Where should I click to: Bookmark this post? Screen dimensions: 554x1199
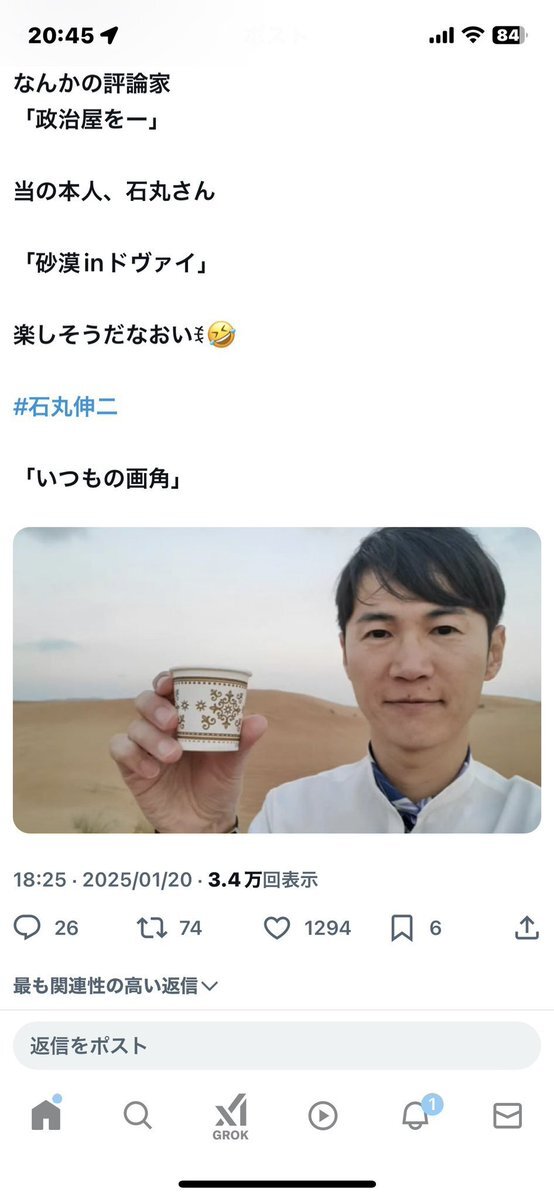[x=402, y=928]
